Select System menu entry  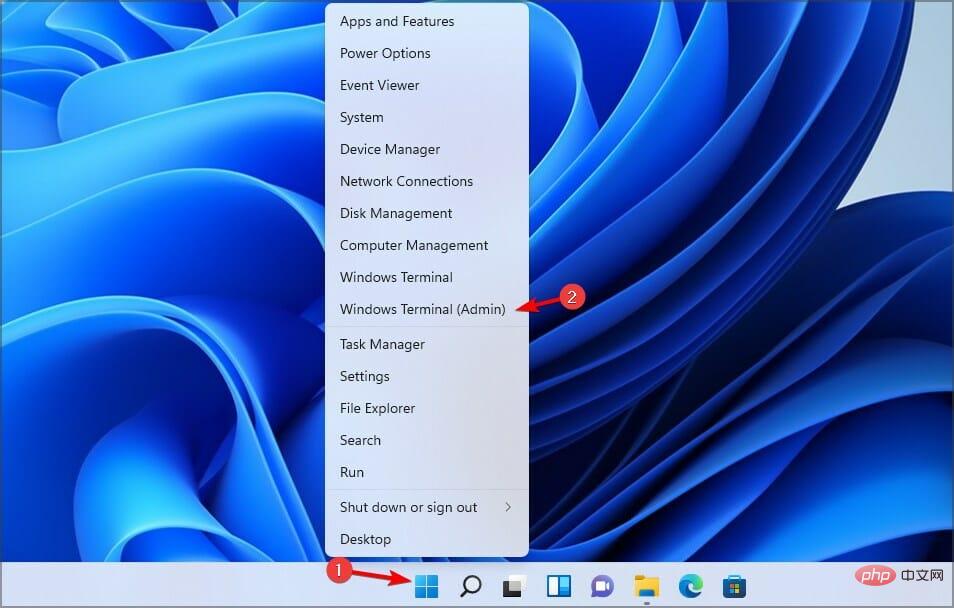pos(427,117)
